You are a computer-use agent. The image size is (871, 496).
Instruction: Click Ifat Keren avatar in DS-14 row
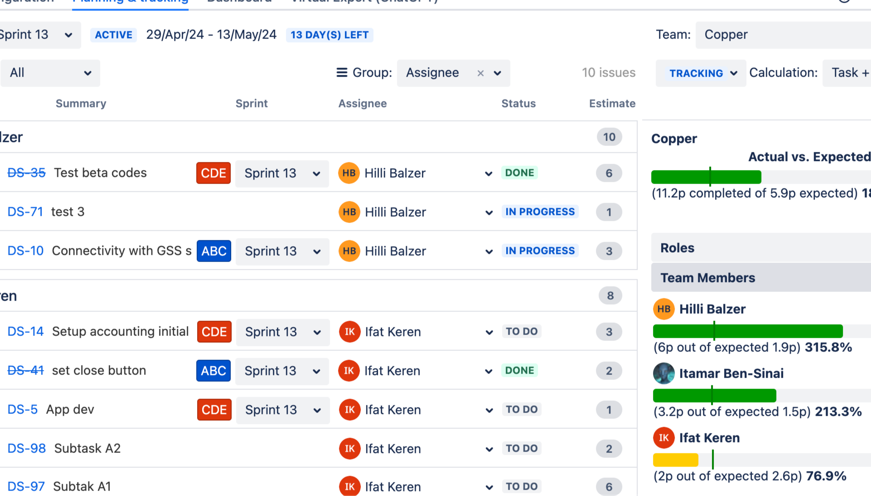(x=349, y=332)
